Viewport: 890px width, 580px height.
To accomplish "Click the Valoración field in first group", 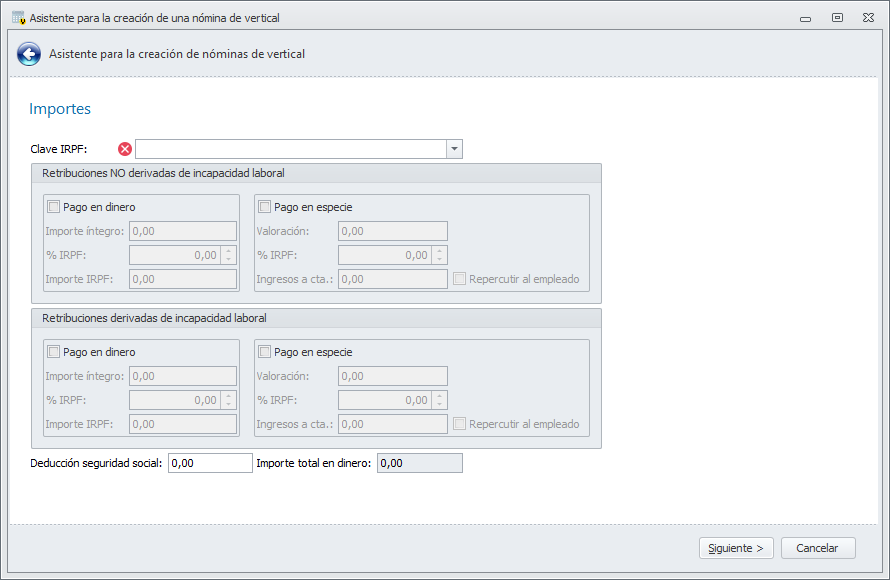I will coord(393,231).
